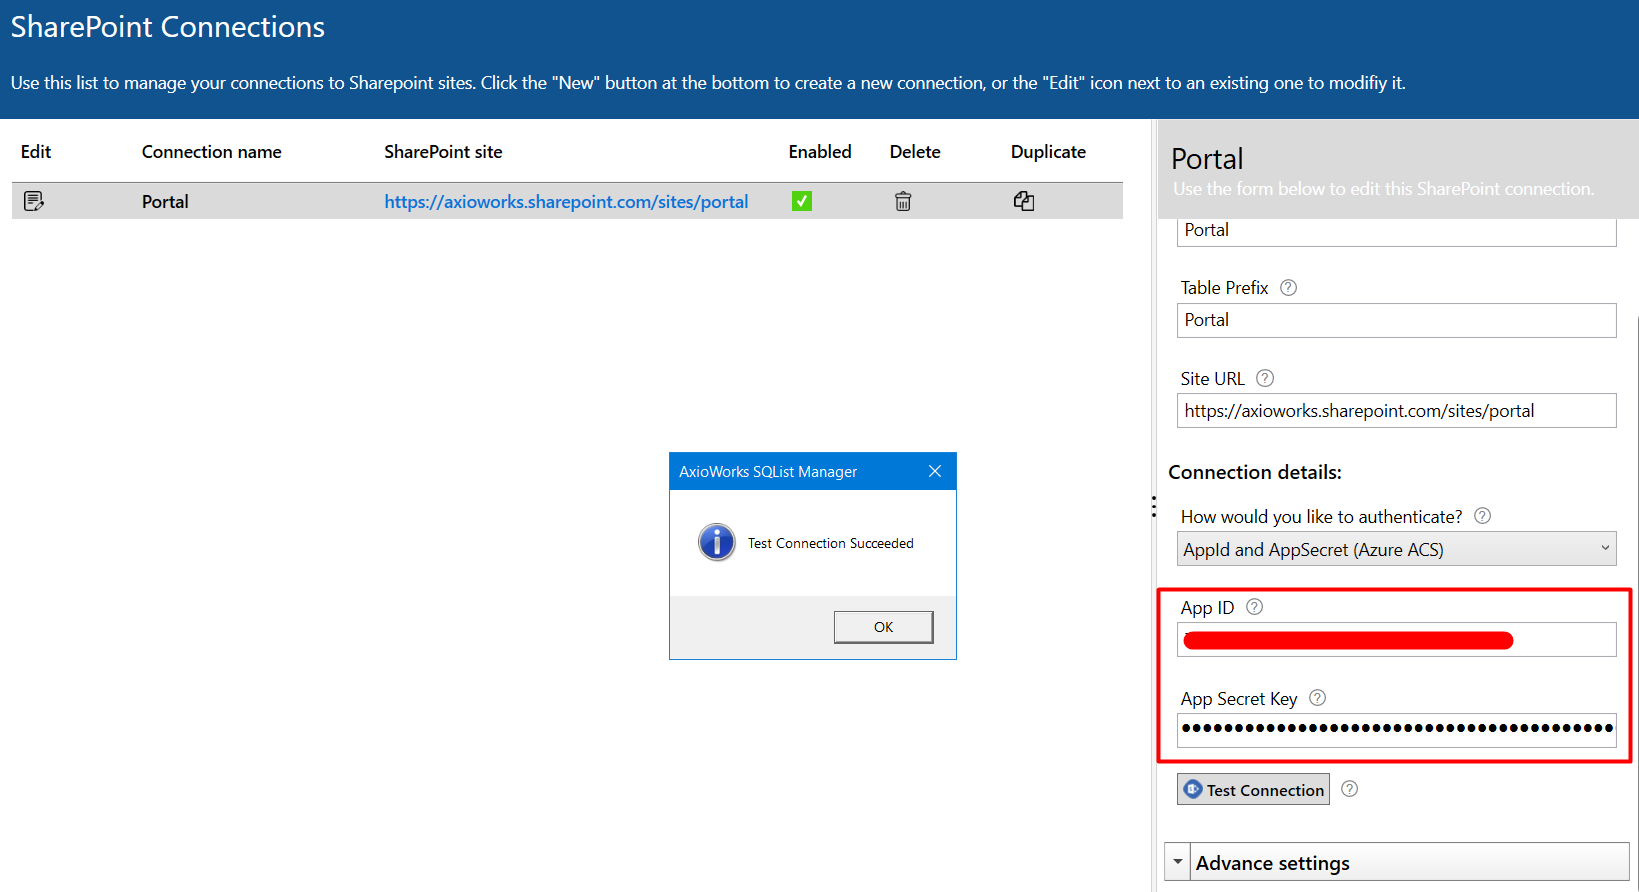Click the Connection details: heading
The image size is (1639, 892).
1255,472
